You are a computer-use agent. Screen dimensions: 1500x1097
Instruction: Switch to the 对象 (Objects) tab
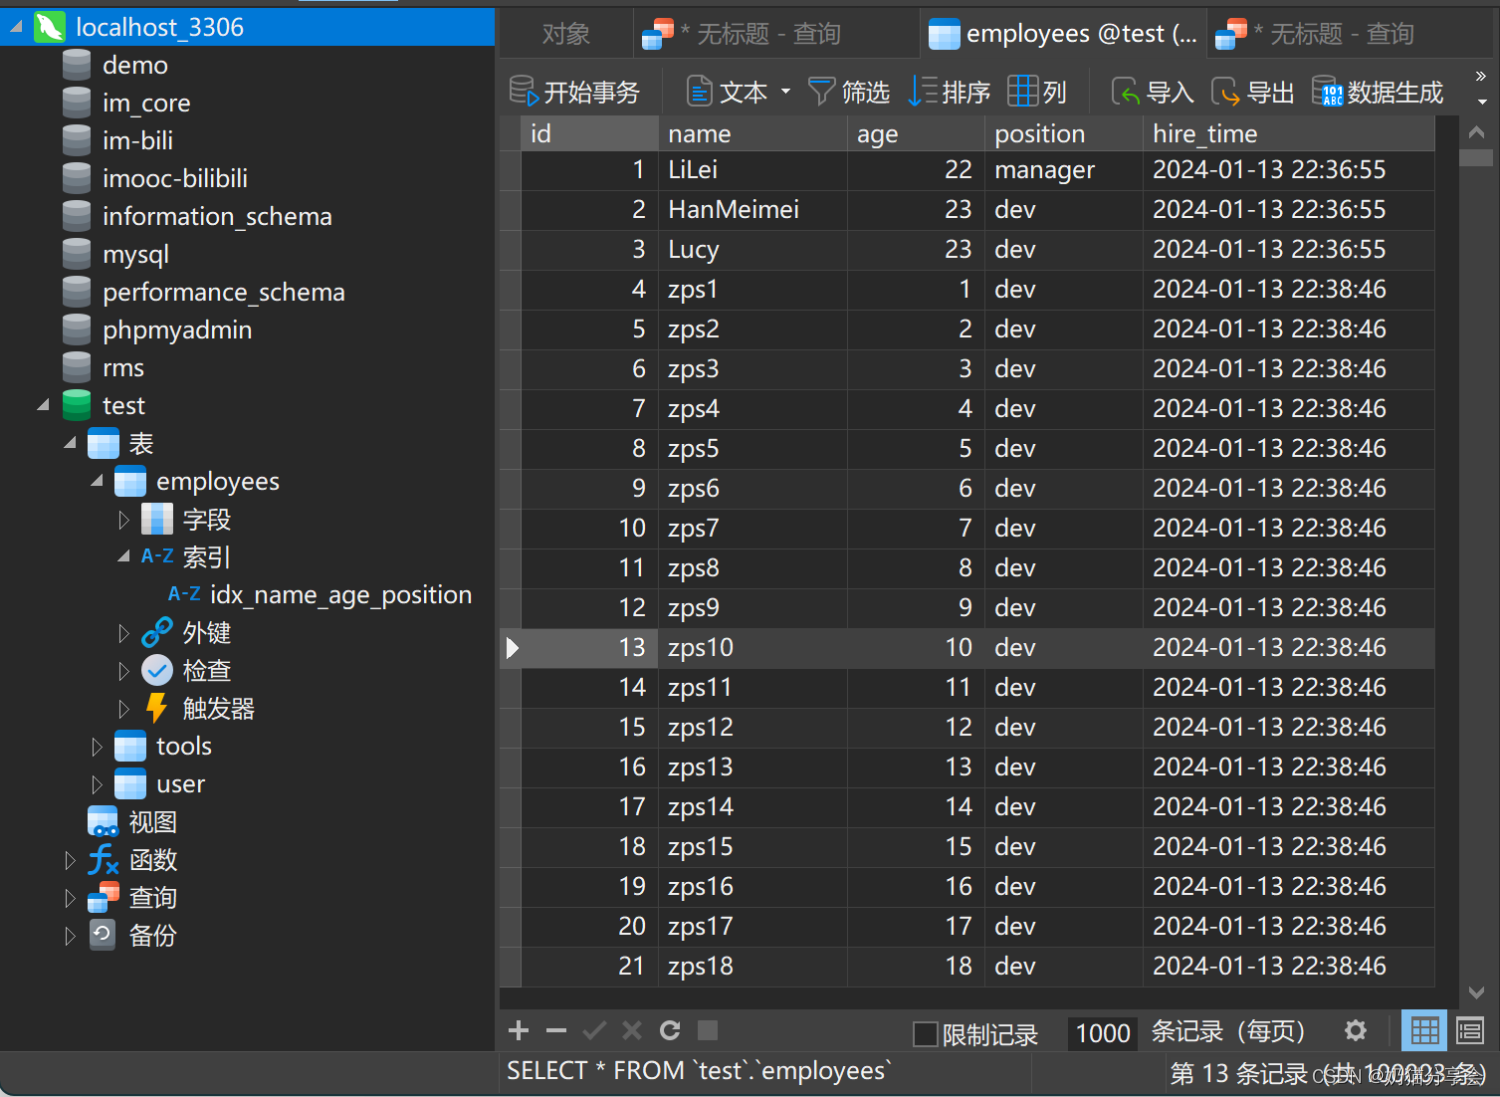point(566,34)
